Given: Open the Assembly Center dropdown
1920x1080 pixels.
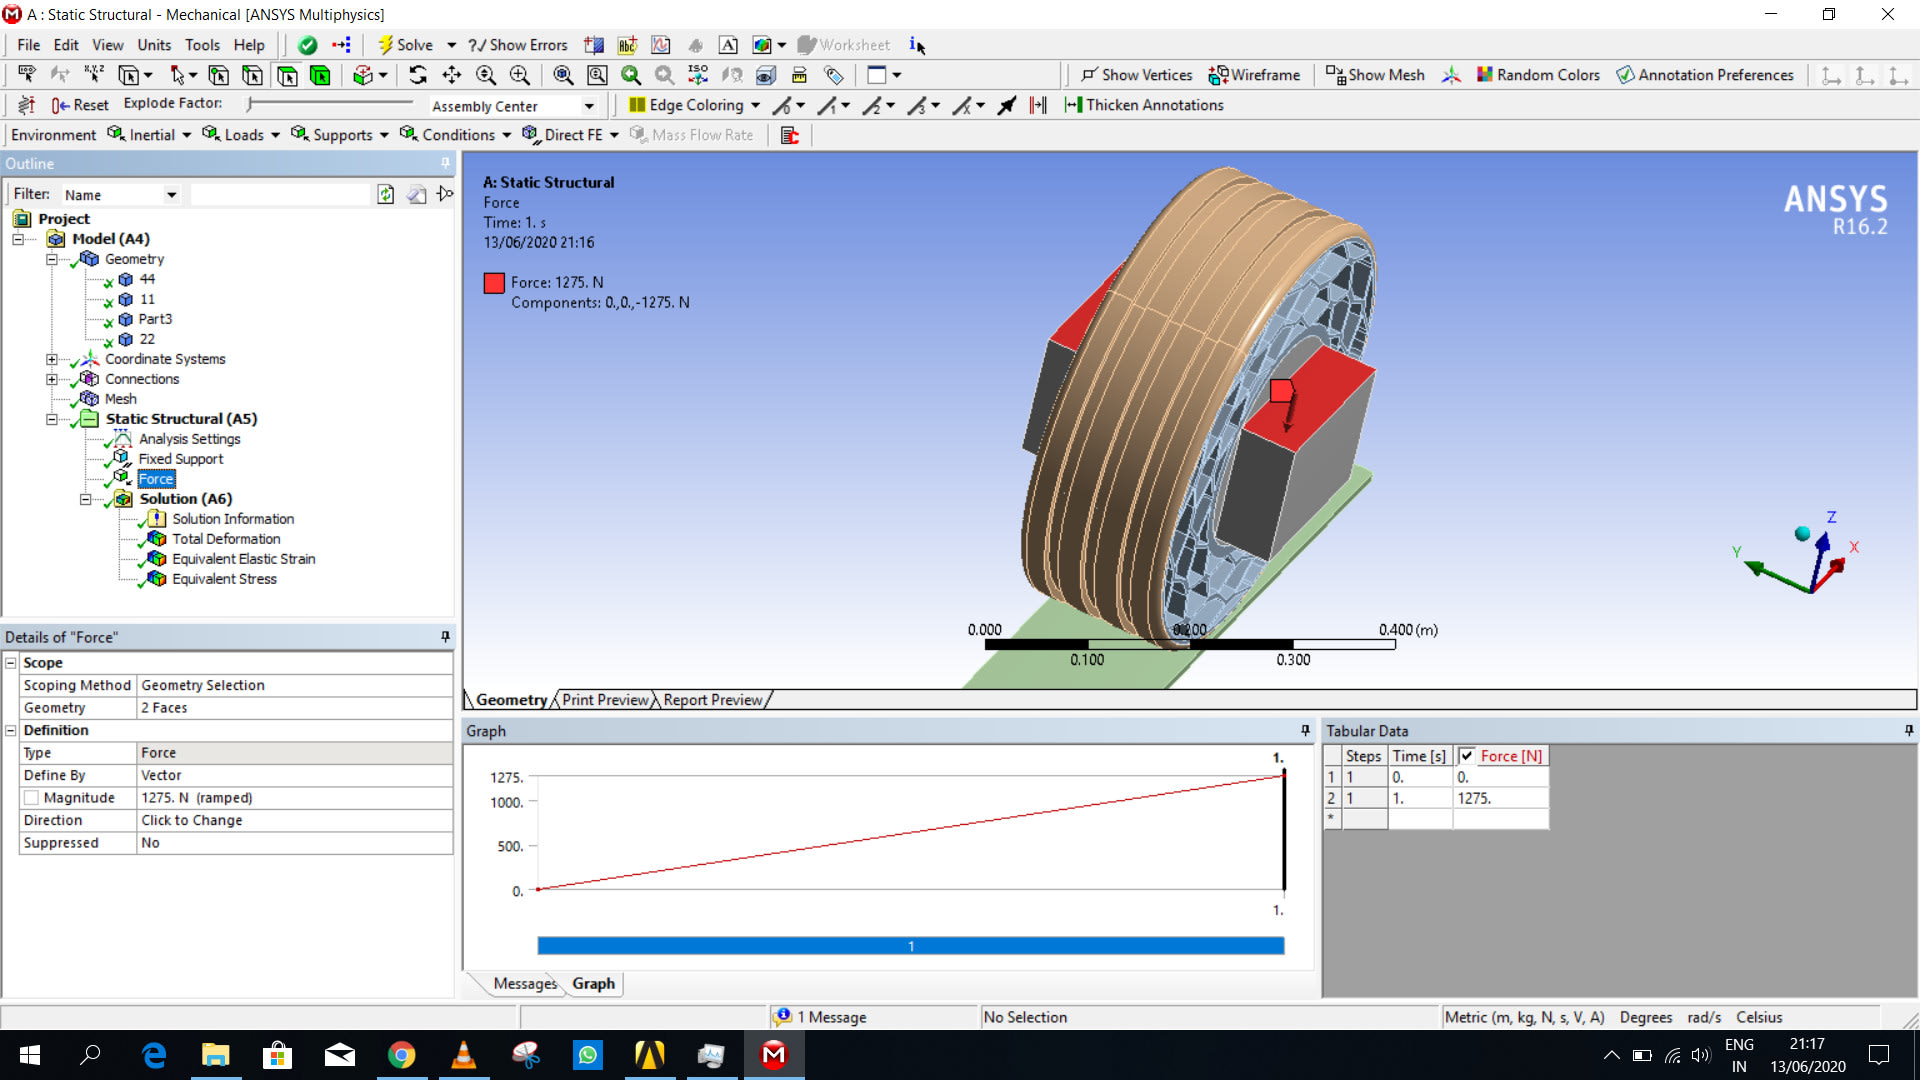Looking at the screenshot, I should (x=589, y=106).
